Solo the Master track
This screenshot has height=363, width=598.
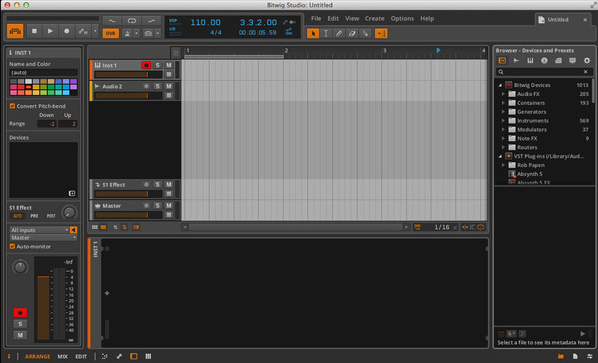(158, 206)
